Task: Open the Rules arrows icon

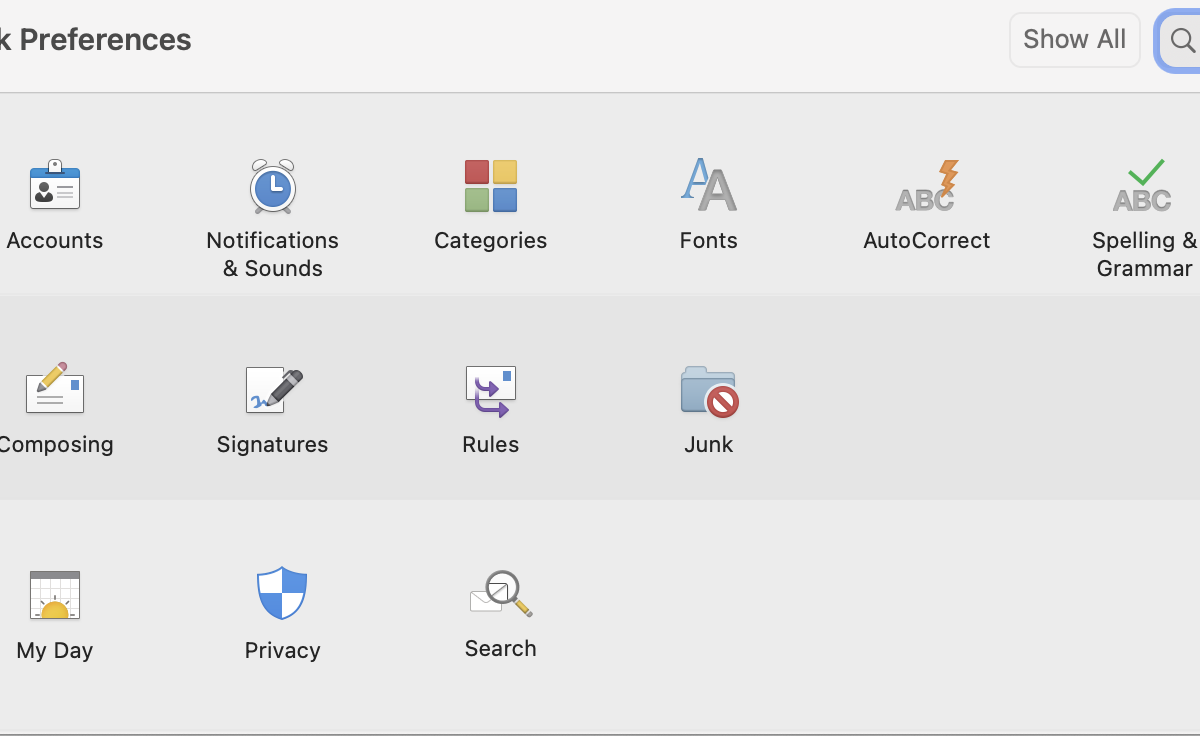Action: pos(490,390)
